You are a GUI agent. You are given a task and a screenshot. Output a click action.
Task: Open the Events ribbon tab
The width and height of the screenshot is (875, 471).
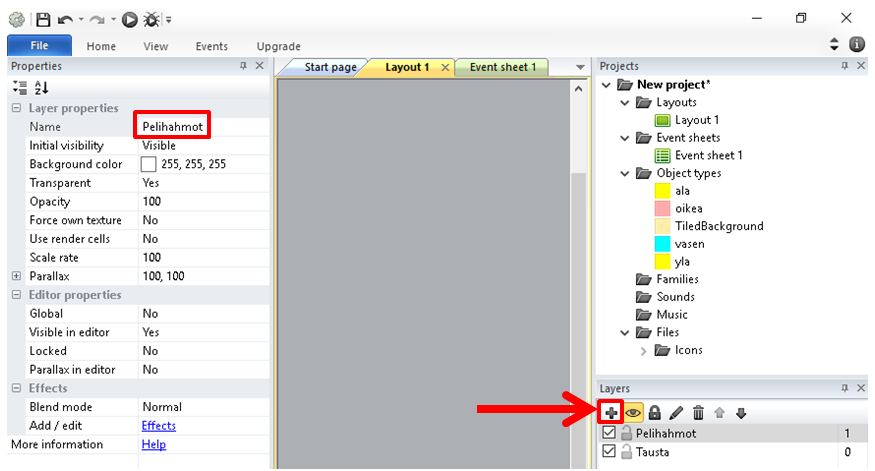coord(211,46)
